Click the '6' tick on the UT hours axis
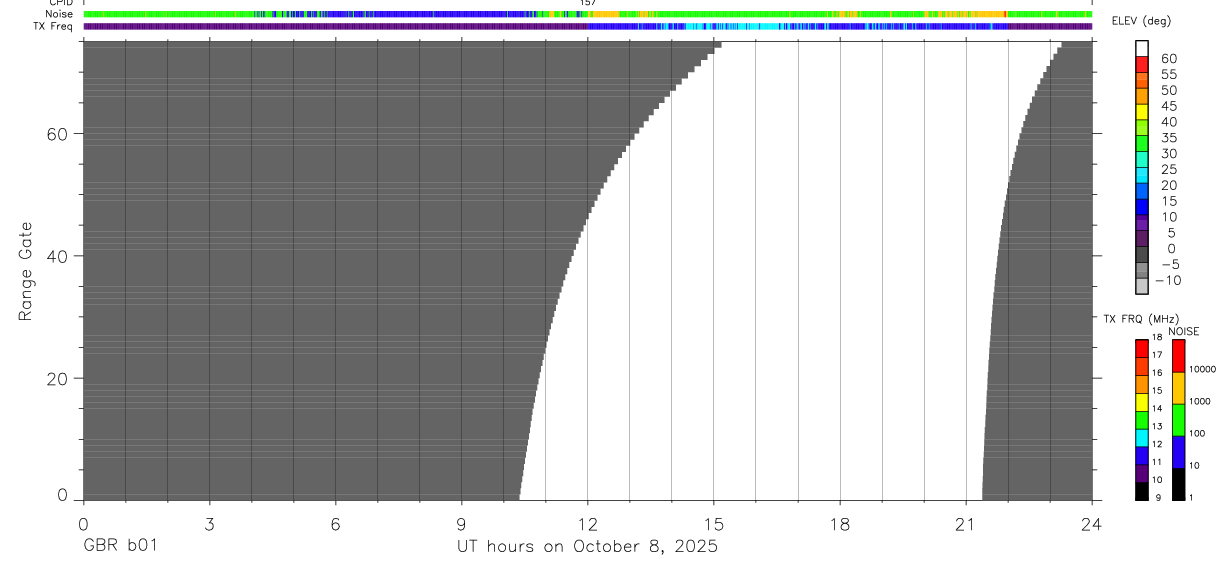This screenshot has width=1228, height=567. (x=335, y=523)
